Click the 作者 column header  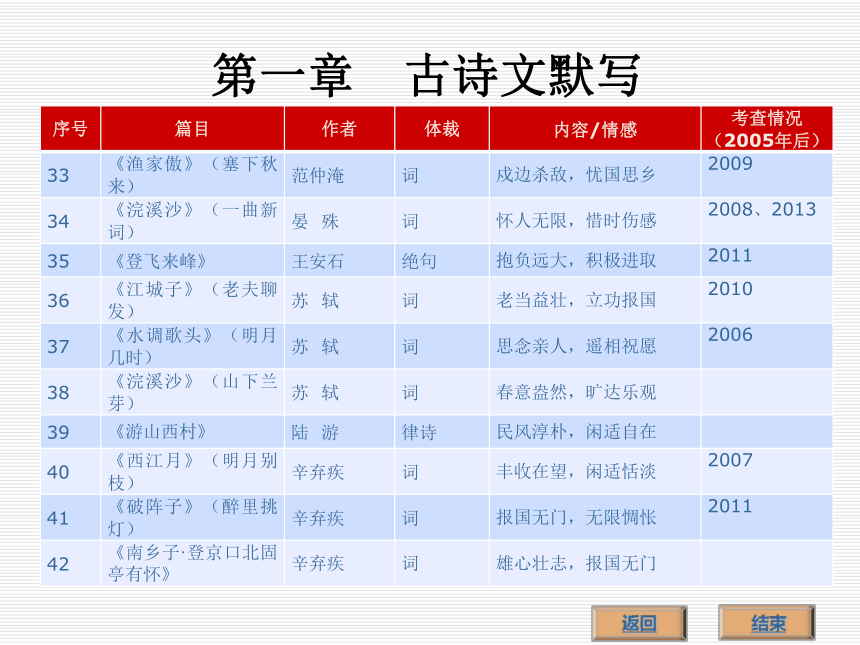coord(340,128)
